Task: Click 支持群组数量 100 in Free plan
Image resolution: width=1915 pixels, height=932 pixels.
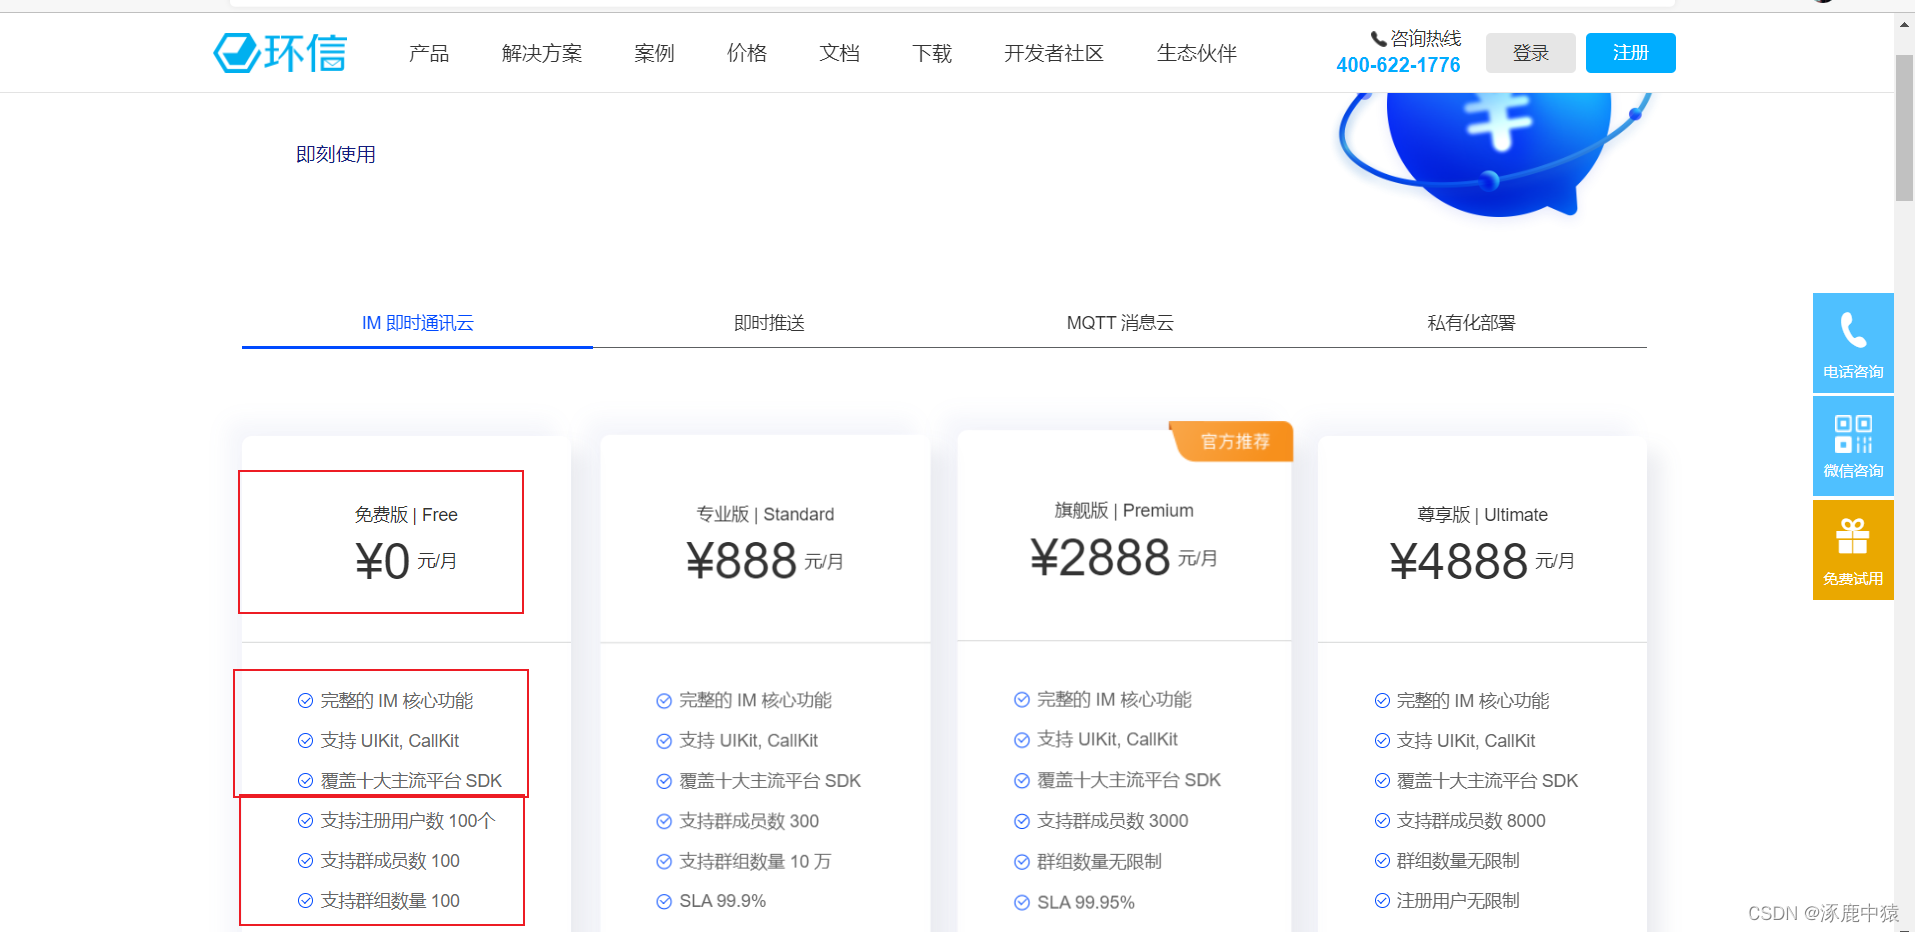Action: (x=390, y=901)
